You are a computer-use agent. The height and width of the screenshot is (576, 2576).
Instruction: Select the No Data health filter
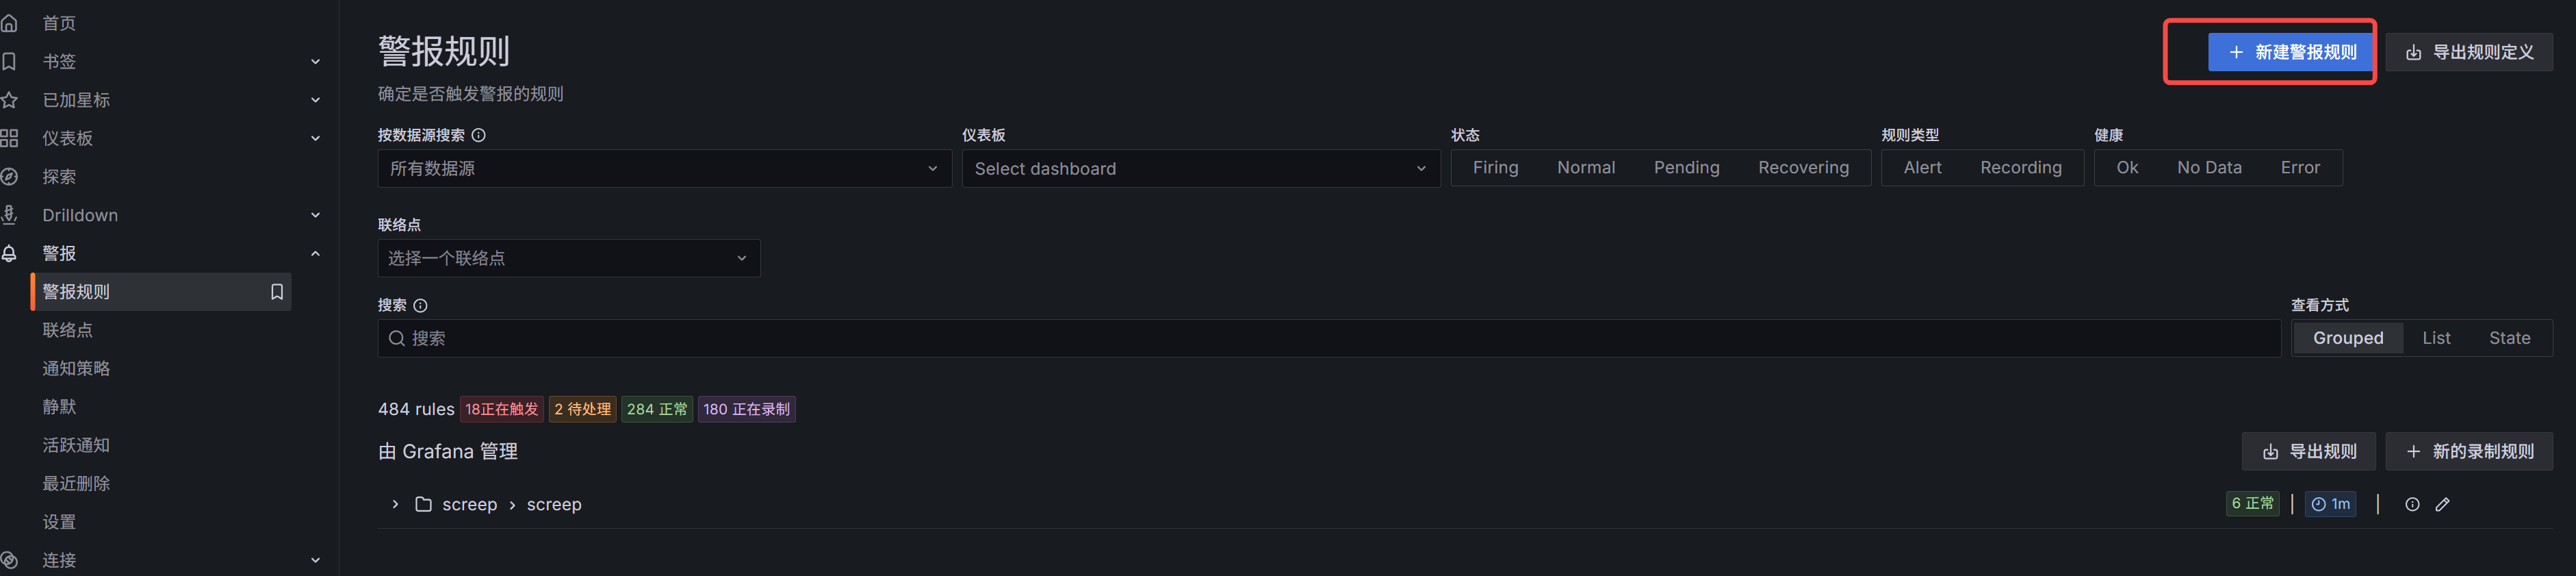(2209, 168)
